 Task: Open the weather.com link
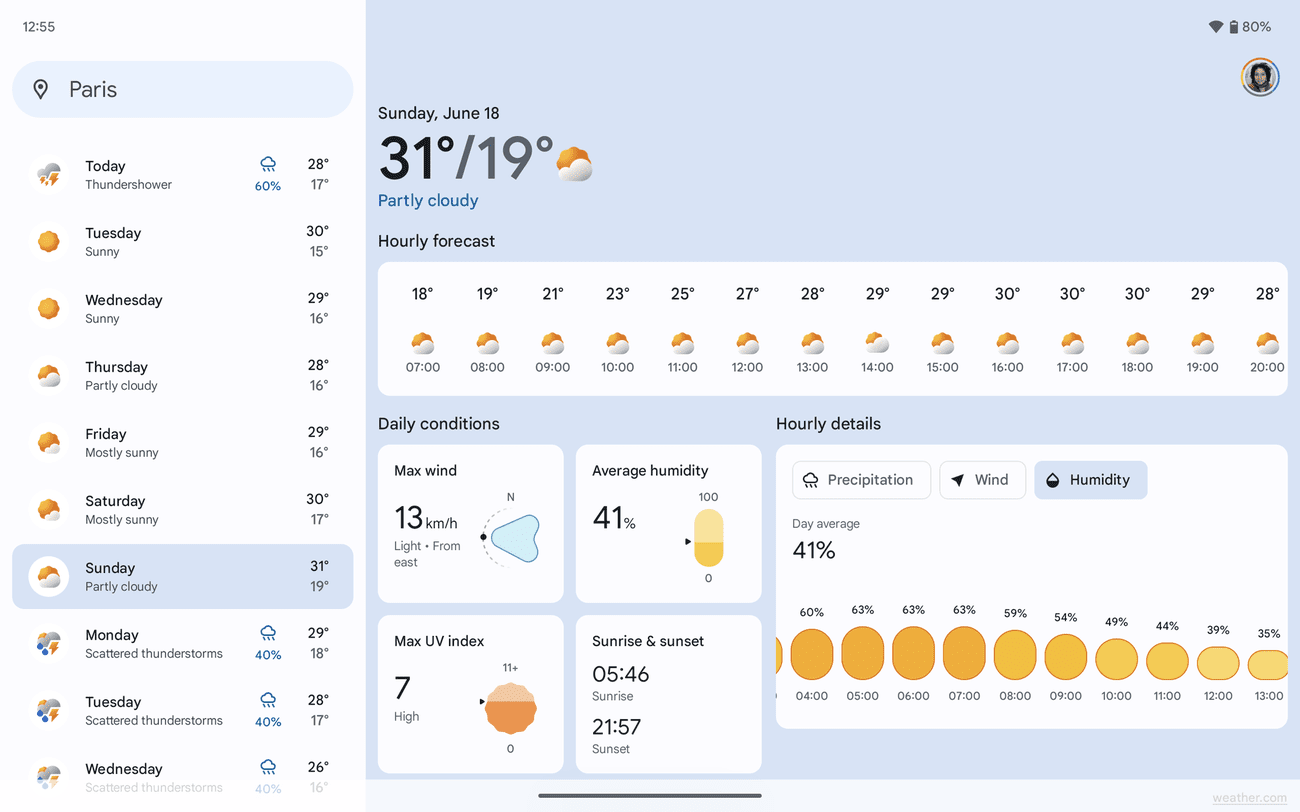[1248, 798]
